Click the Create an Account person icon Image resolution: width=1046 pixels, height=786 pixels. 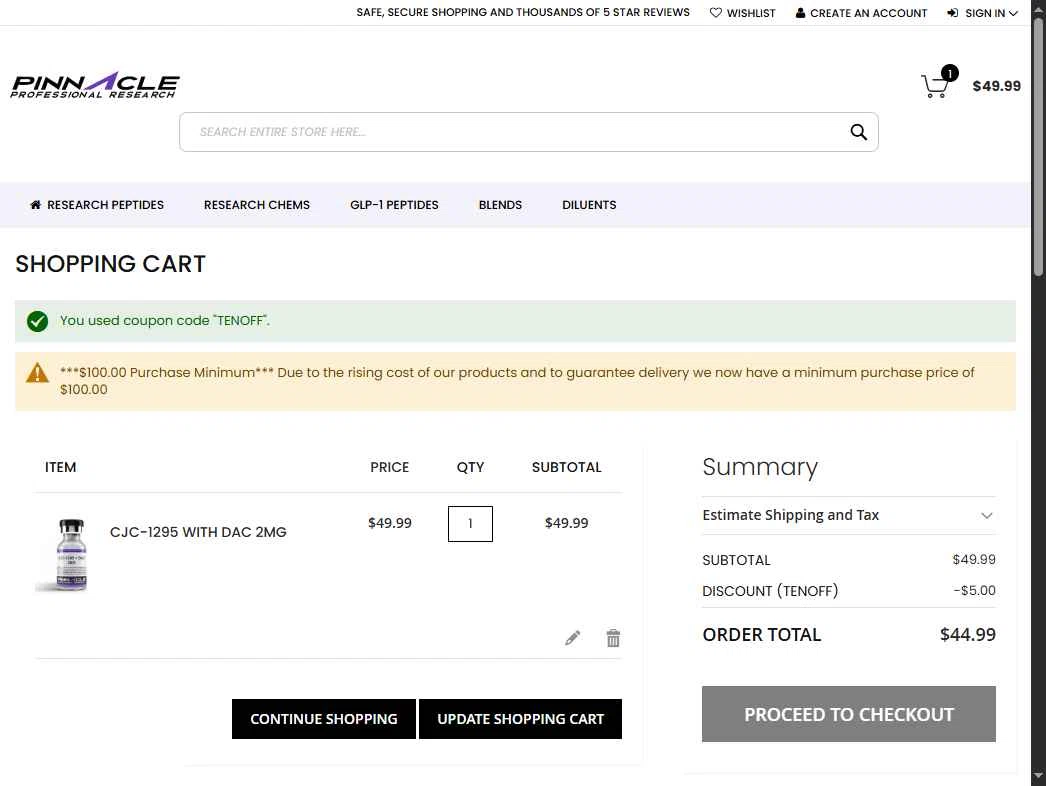(800, 13)
